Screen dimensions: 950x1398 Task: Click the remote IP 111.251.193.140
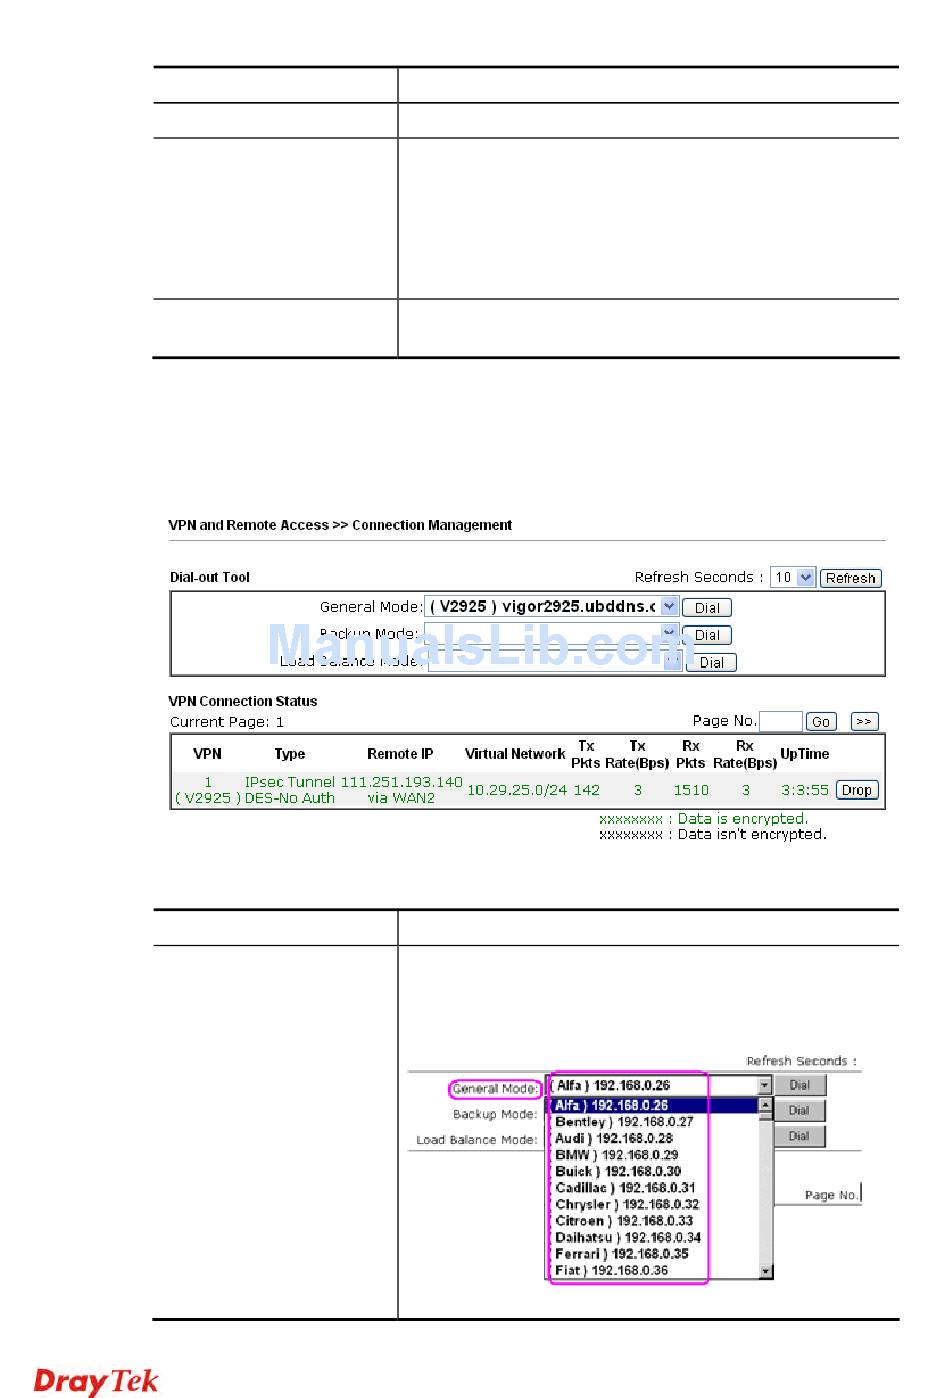(402, 782)
